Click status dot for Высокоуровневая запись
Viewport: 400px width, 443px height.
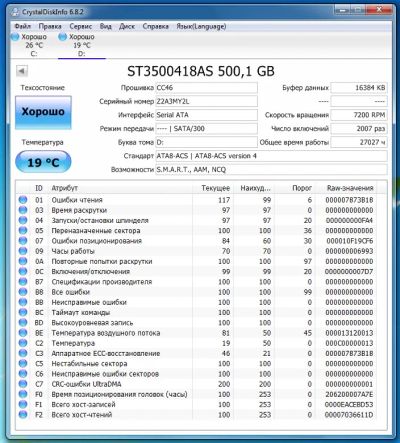tap(23, 323)
